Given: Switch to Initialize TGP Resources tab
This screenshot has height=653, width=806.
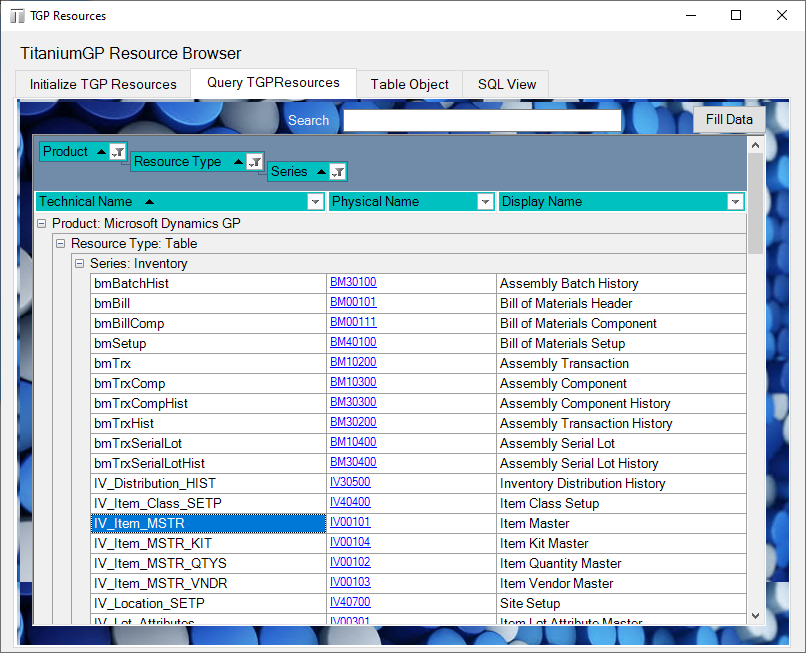Looking at the screenshot, I should click(103, 84).
